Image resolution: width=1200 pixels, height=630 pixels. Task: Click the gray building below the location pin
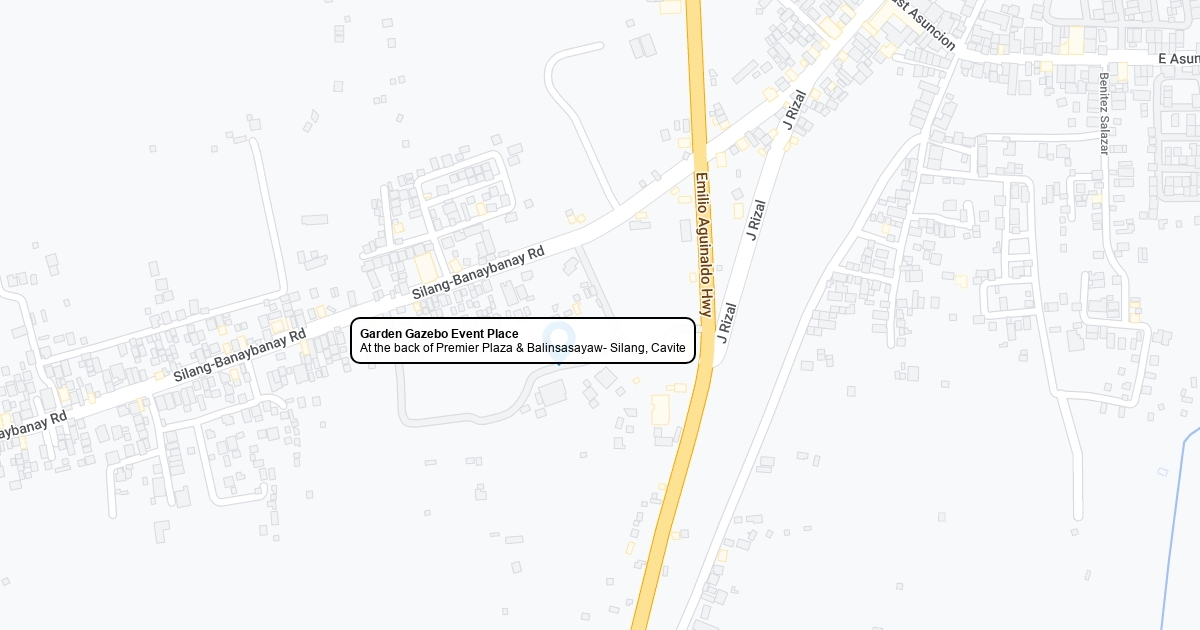(551, 392)
